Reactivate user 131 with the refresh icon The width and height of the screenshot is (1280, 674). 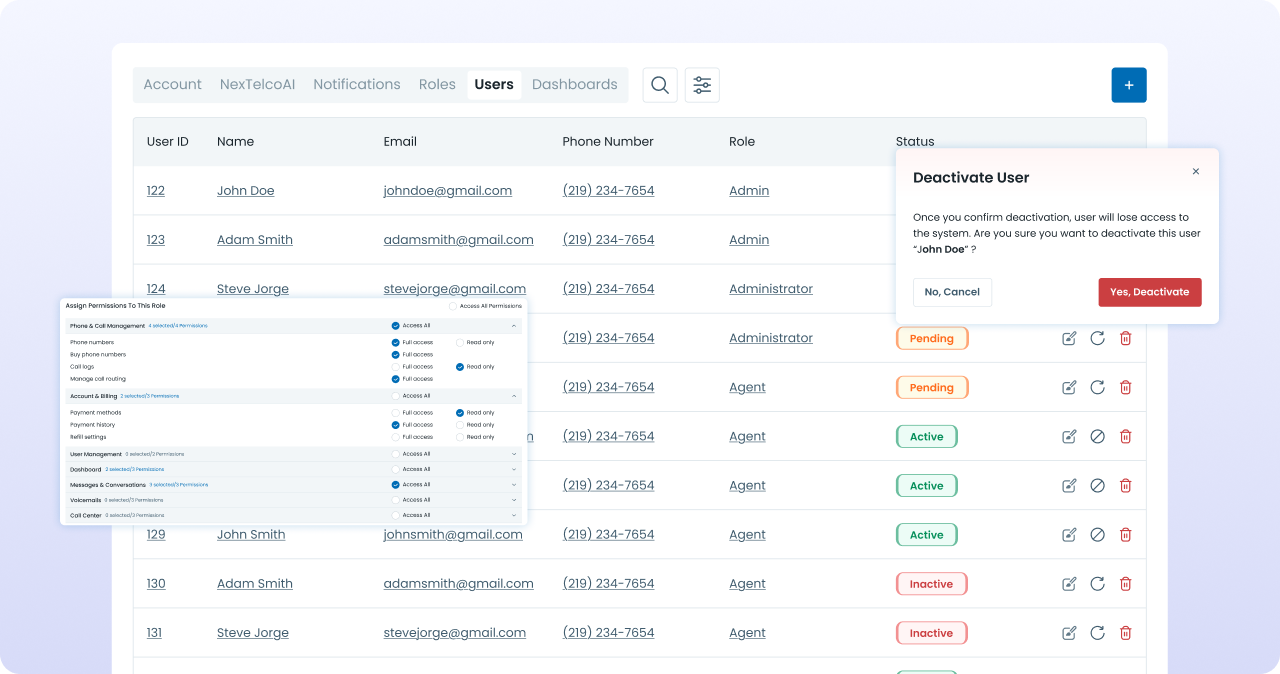pyautogui.click(x=1097, y=633)
